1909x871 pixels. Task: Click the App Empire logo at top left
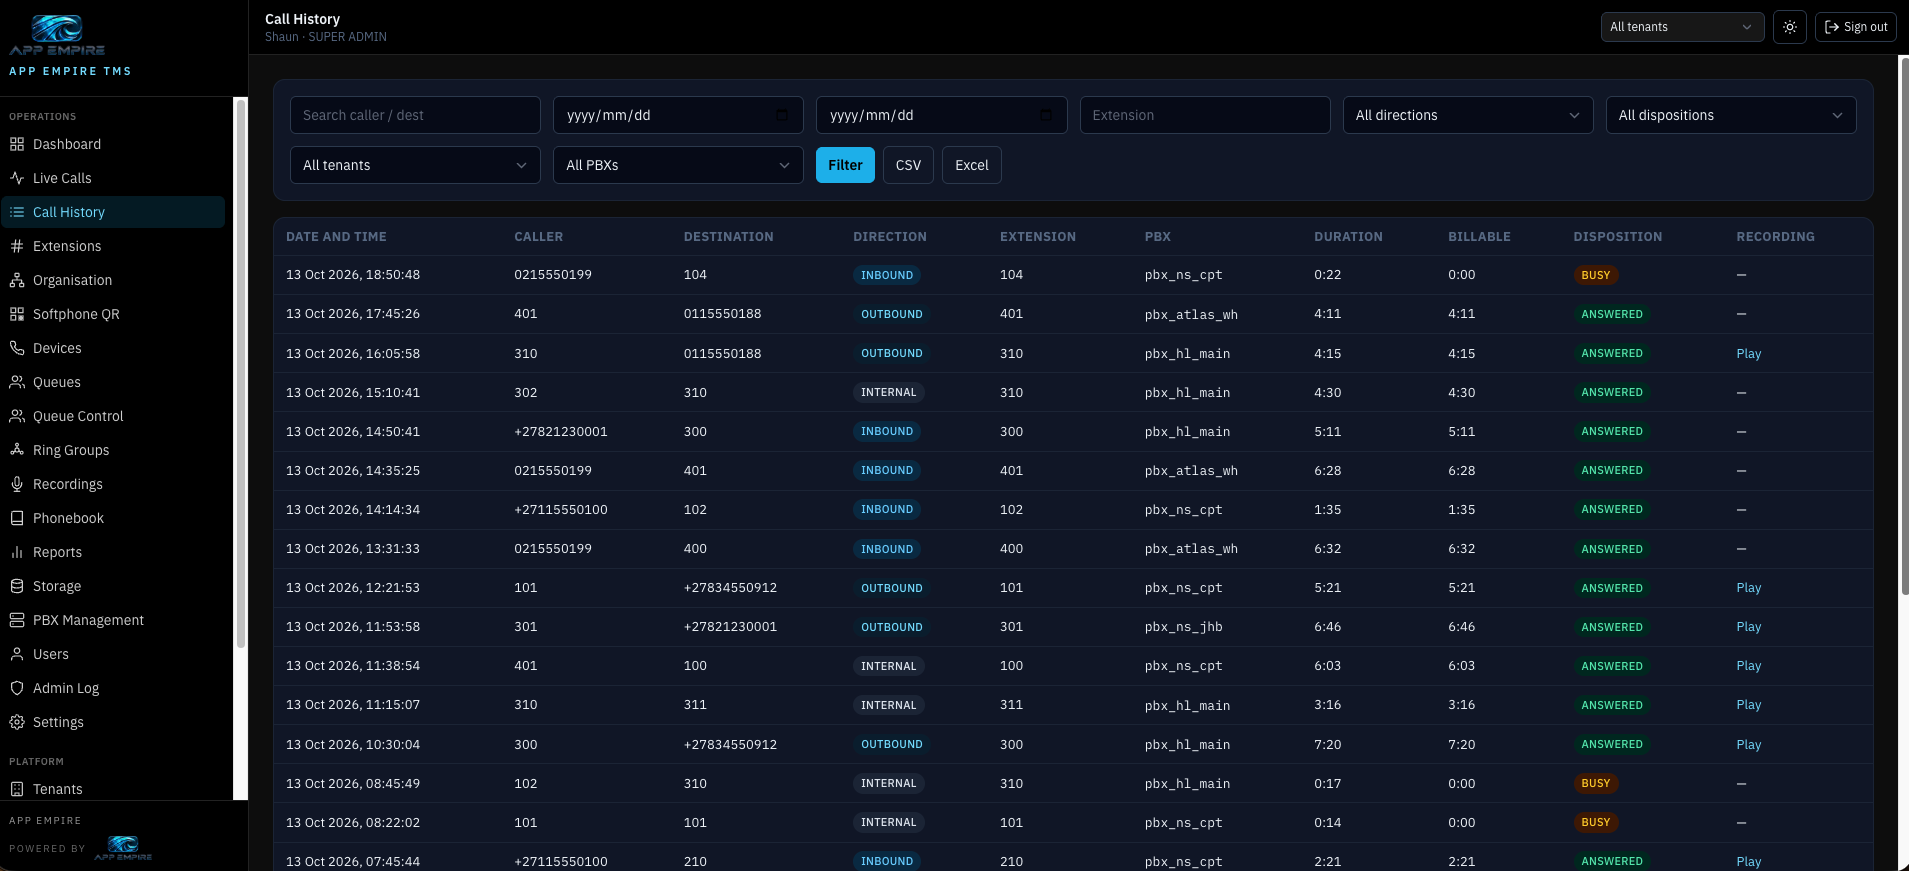[x=57, y=35]
